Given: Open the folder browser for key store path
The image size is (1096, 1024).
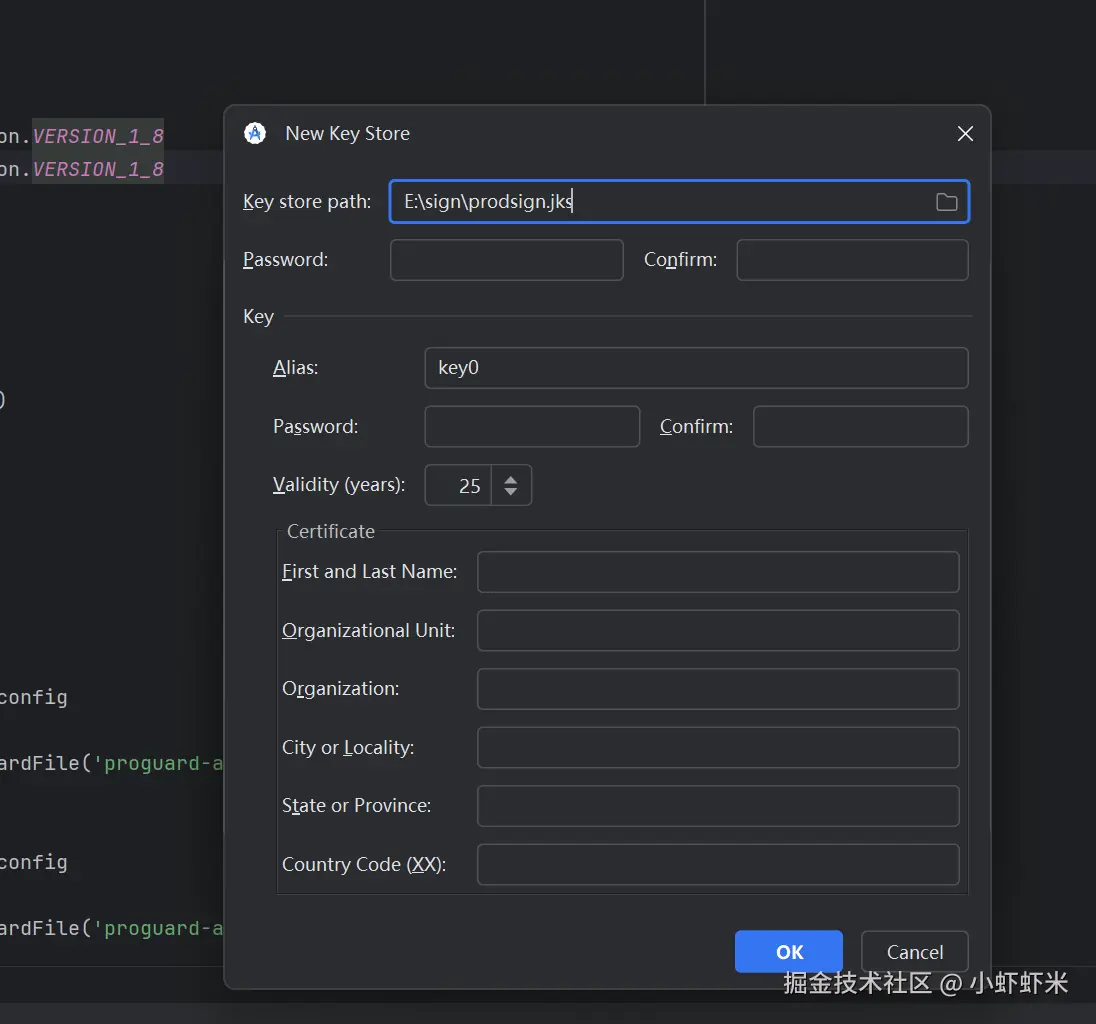Looking at the screenshot, I should tap(946, 202).
